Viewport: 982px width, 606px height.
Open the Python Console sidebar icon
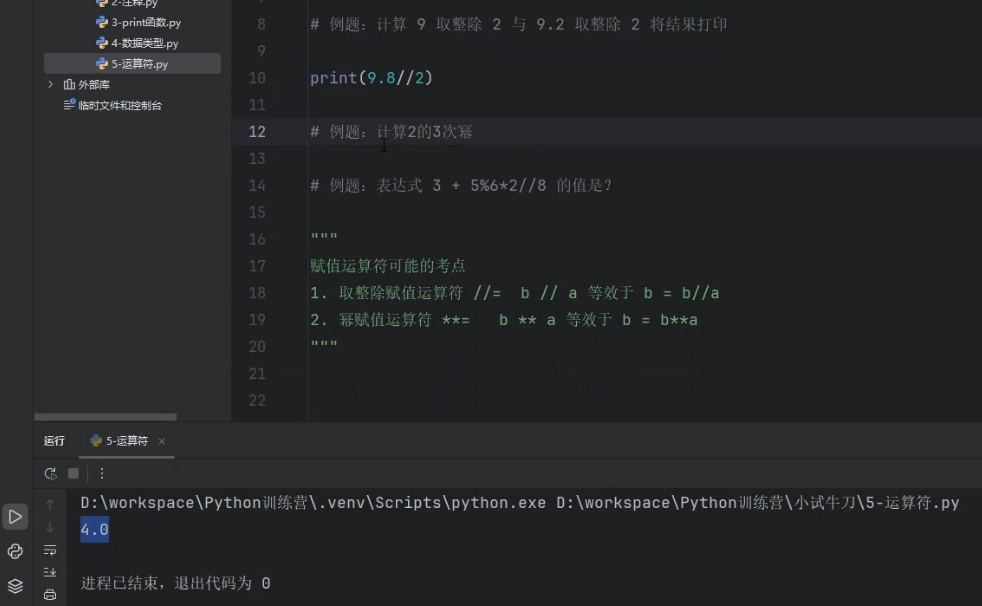click(15, 551)
